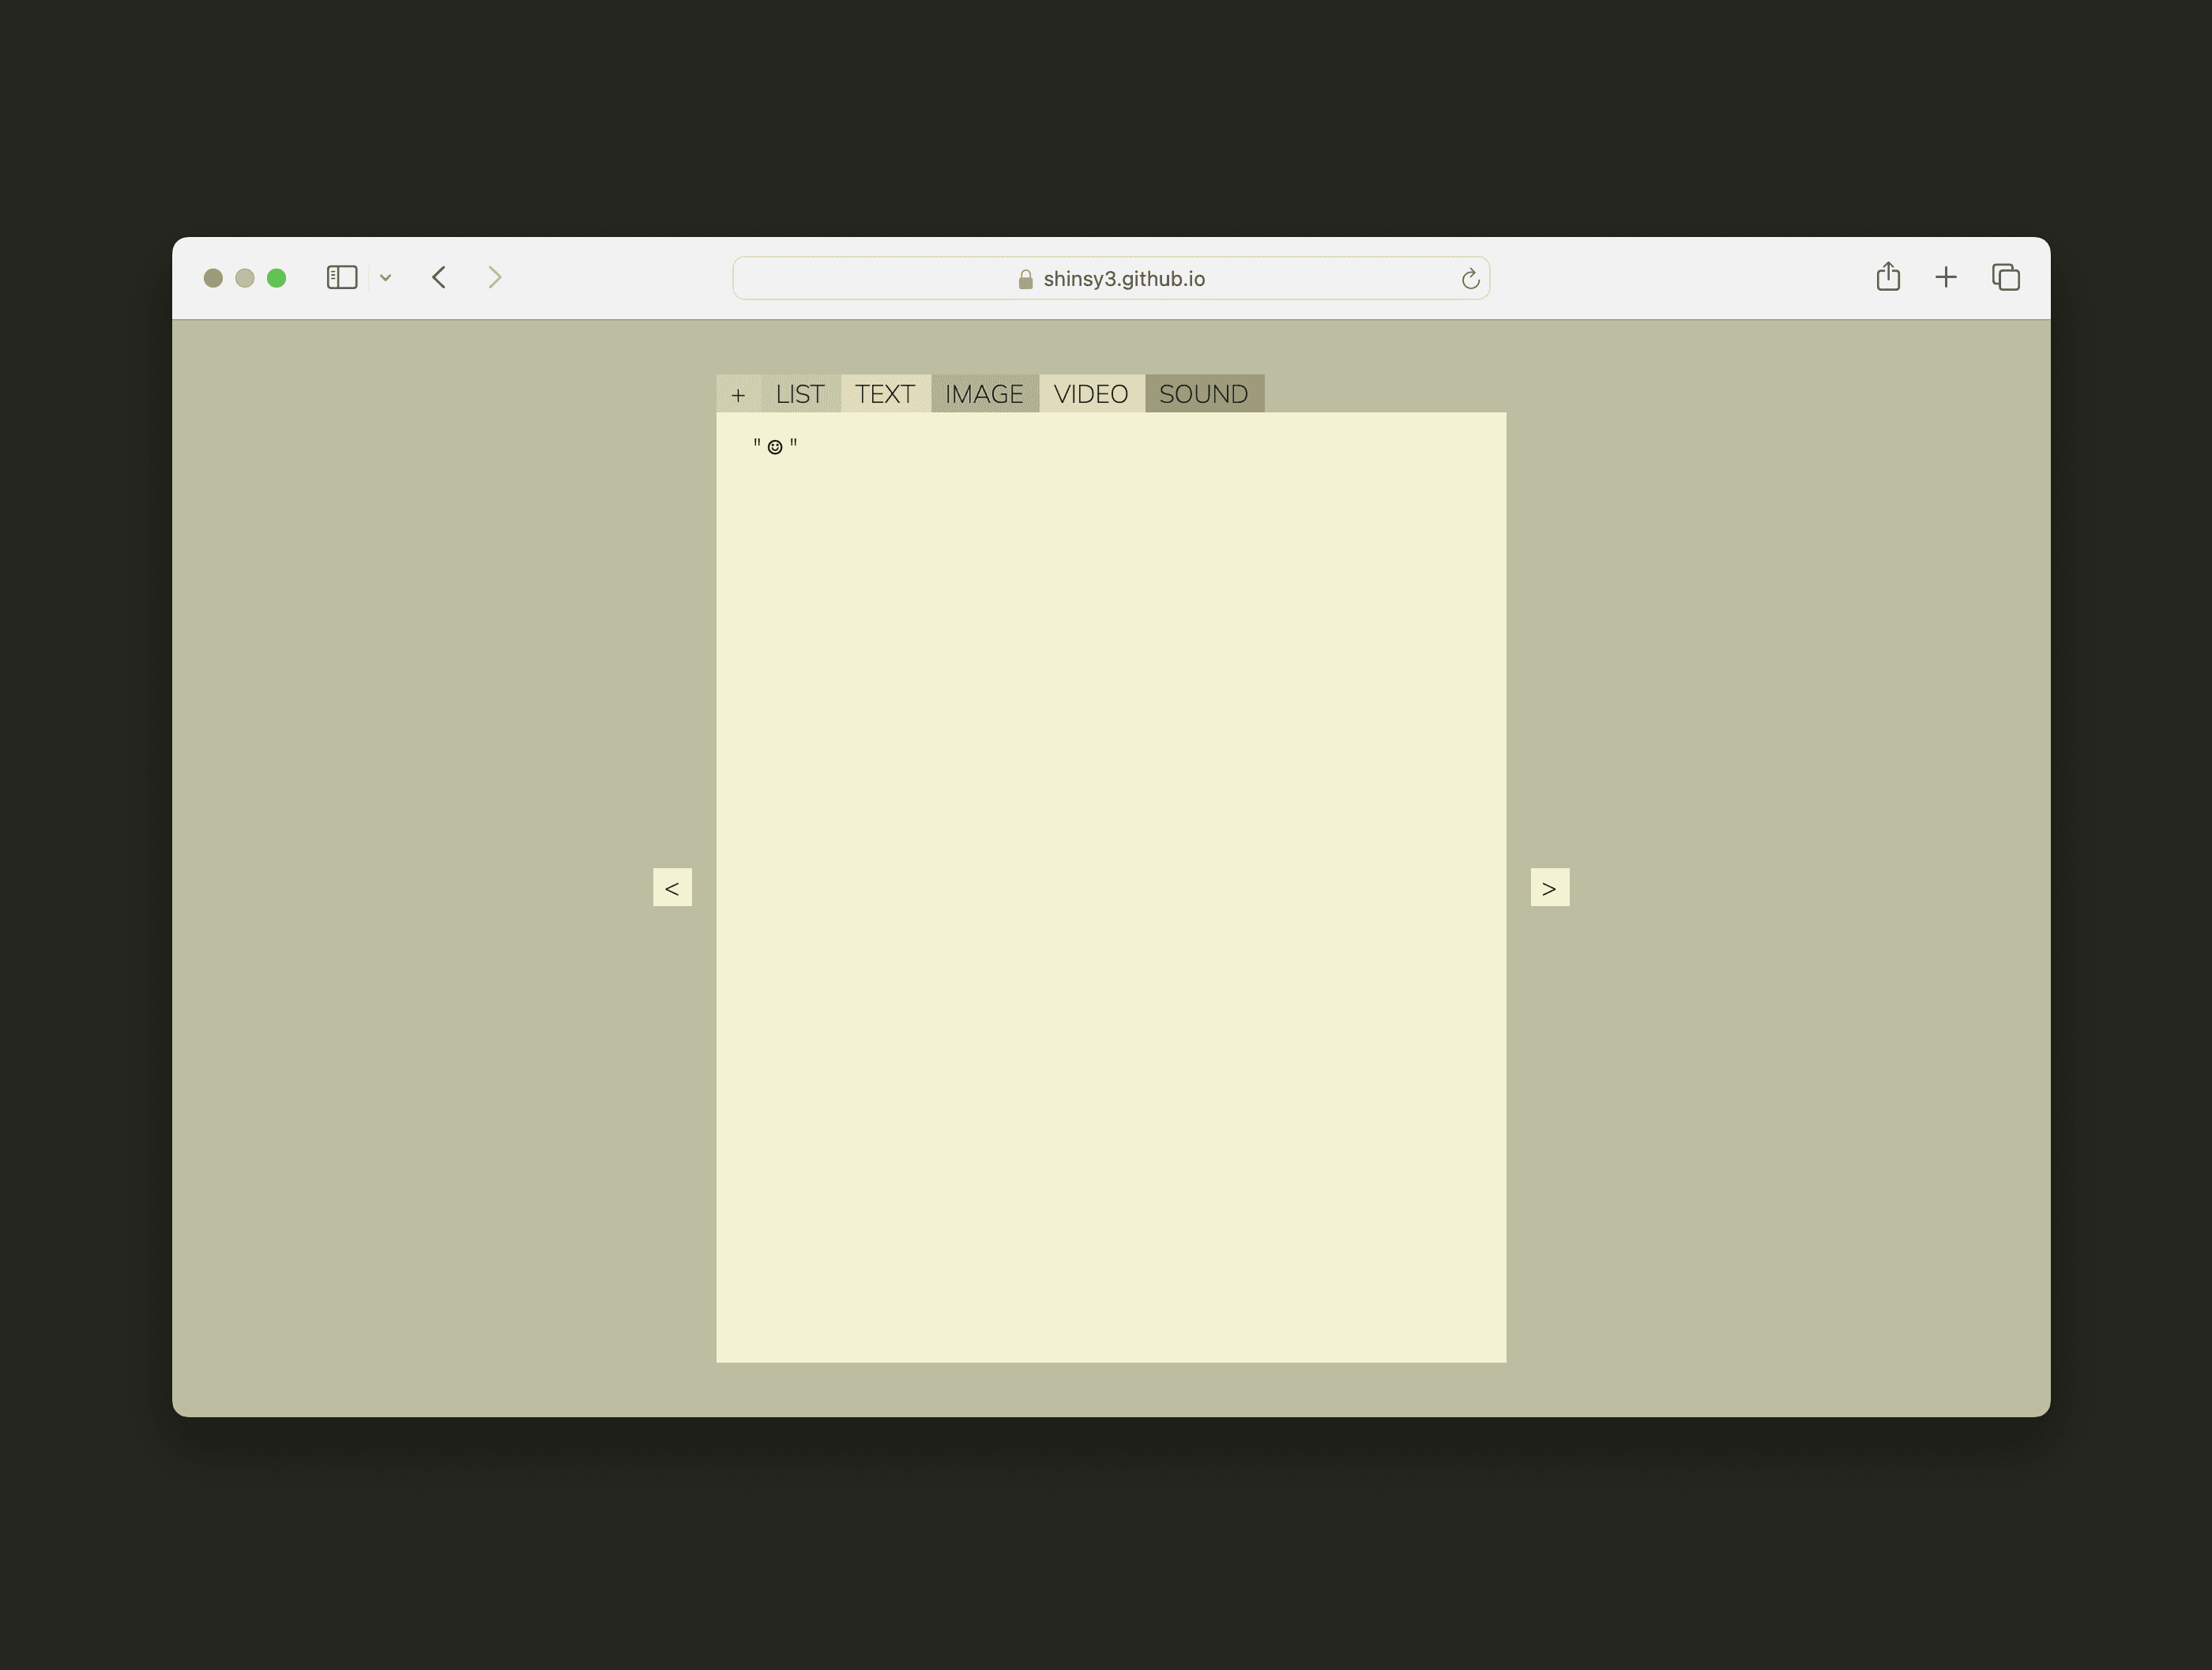Toggle the browser sidebar icon
Screen dimensions: 2212x1670
pos(342,277)
